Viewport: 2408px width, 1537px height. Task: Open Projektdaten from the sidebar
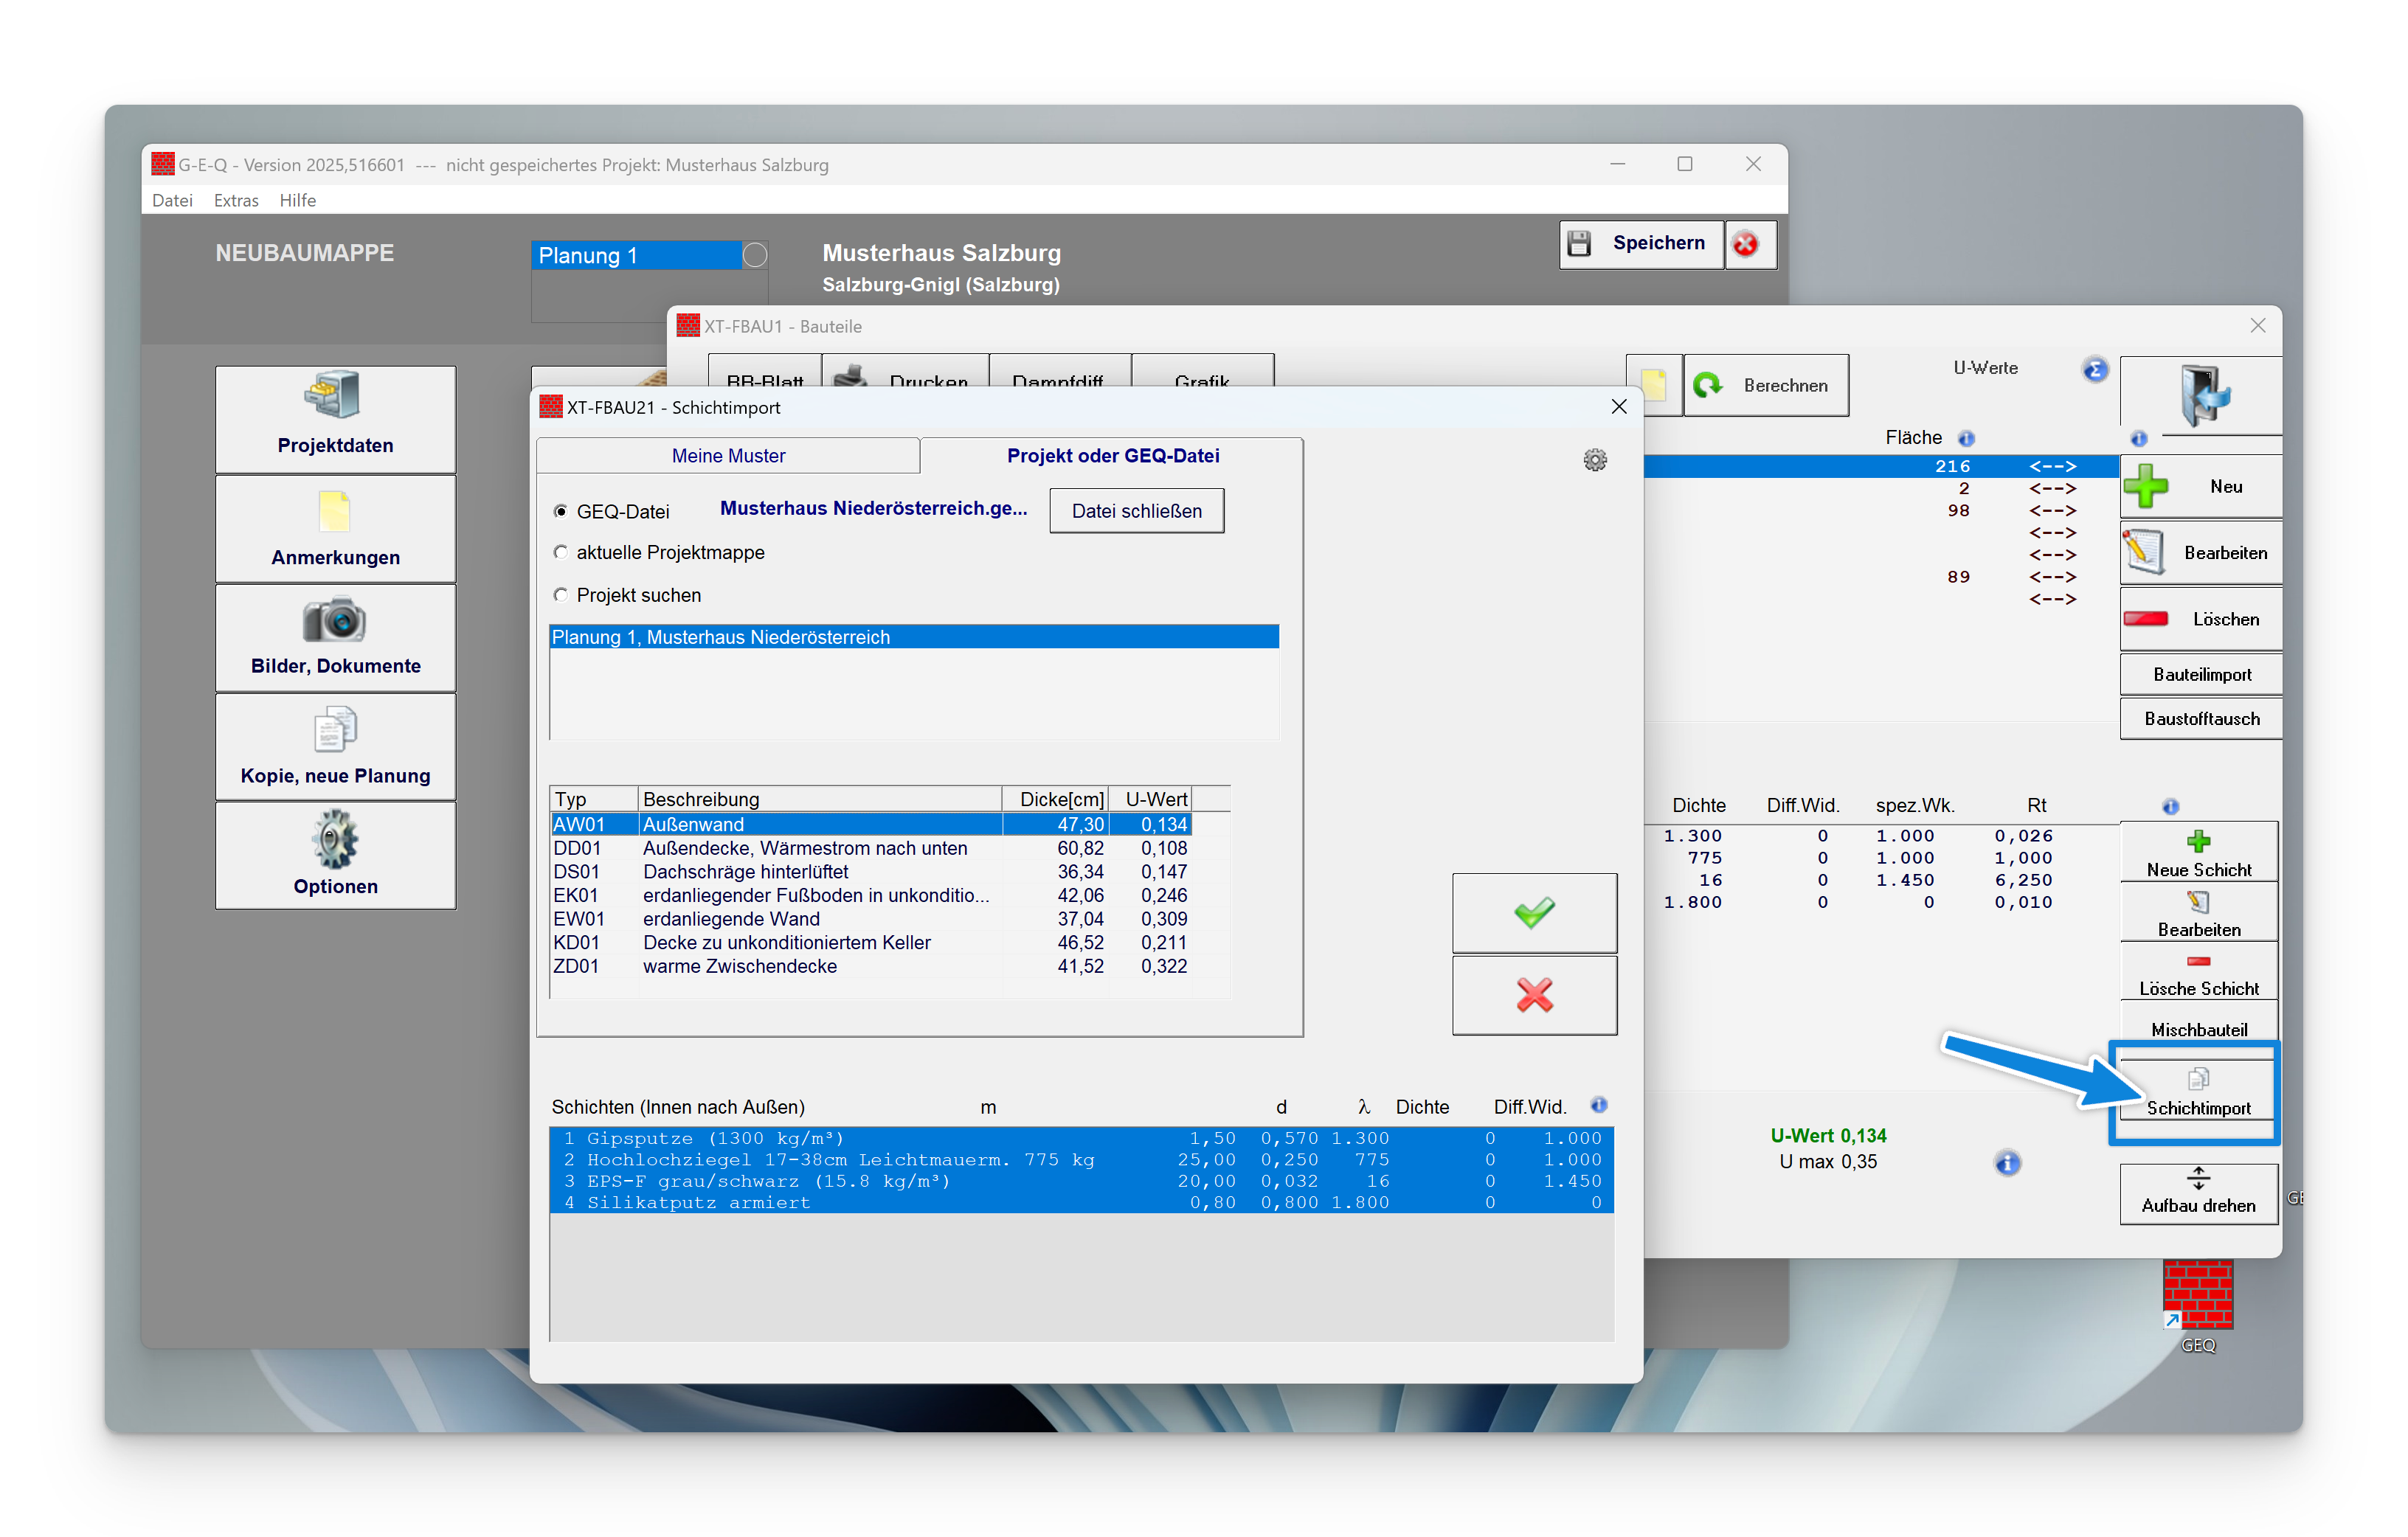335,419
